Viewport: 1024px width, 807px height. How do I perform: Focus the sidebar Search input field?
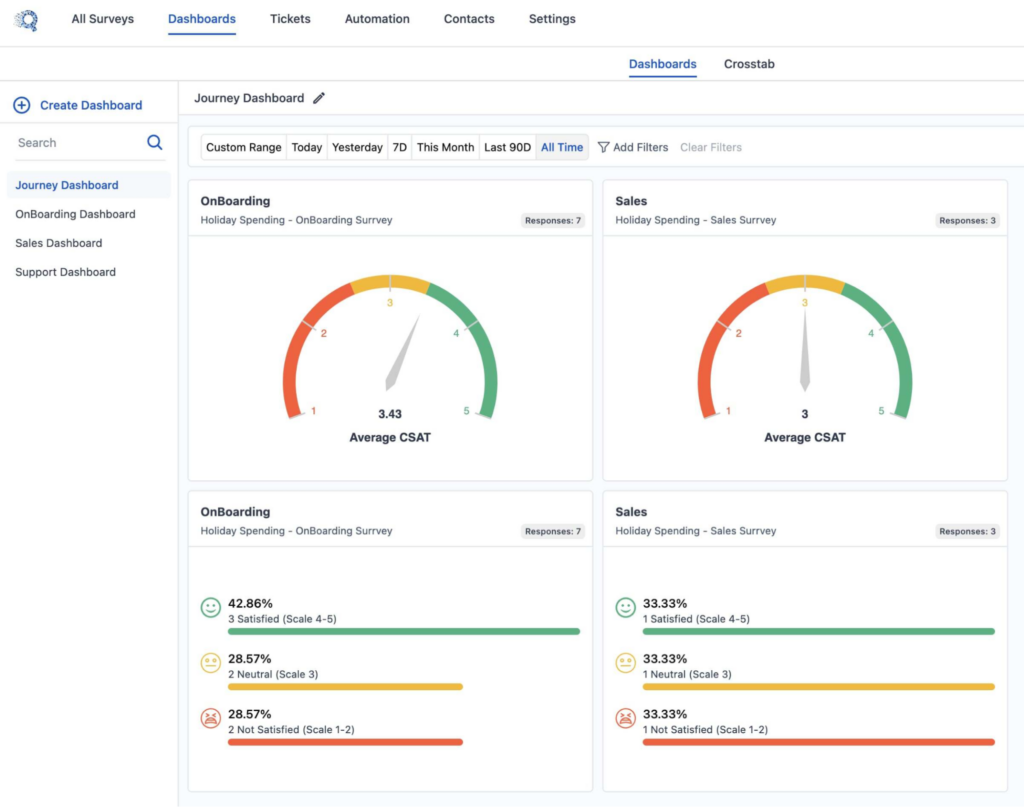[78, 143]
